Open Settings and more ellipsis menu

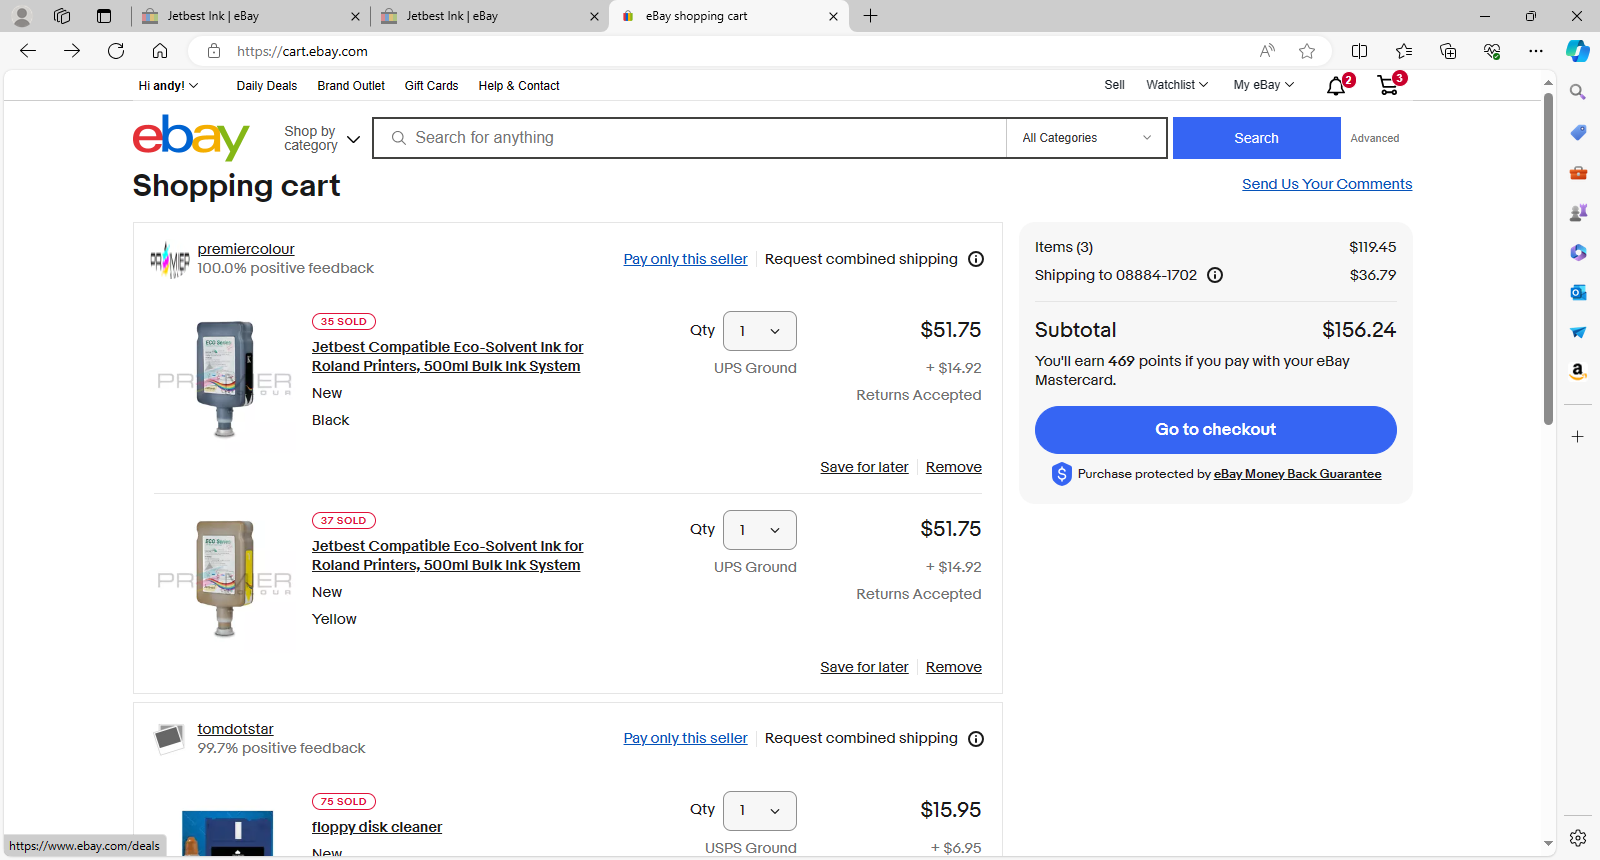(x=1536, y=51)
